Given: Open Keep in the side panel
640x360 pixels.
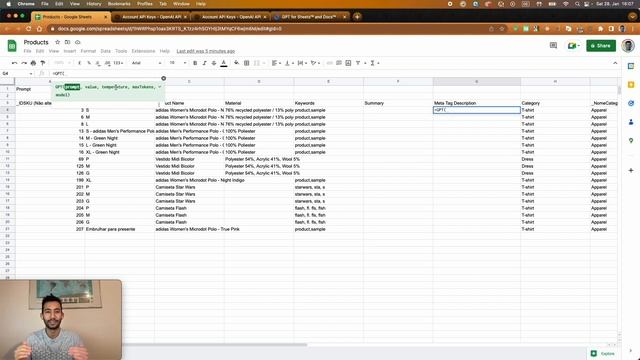Looking at the screenshot, I should (x=631, y=85).
